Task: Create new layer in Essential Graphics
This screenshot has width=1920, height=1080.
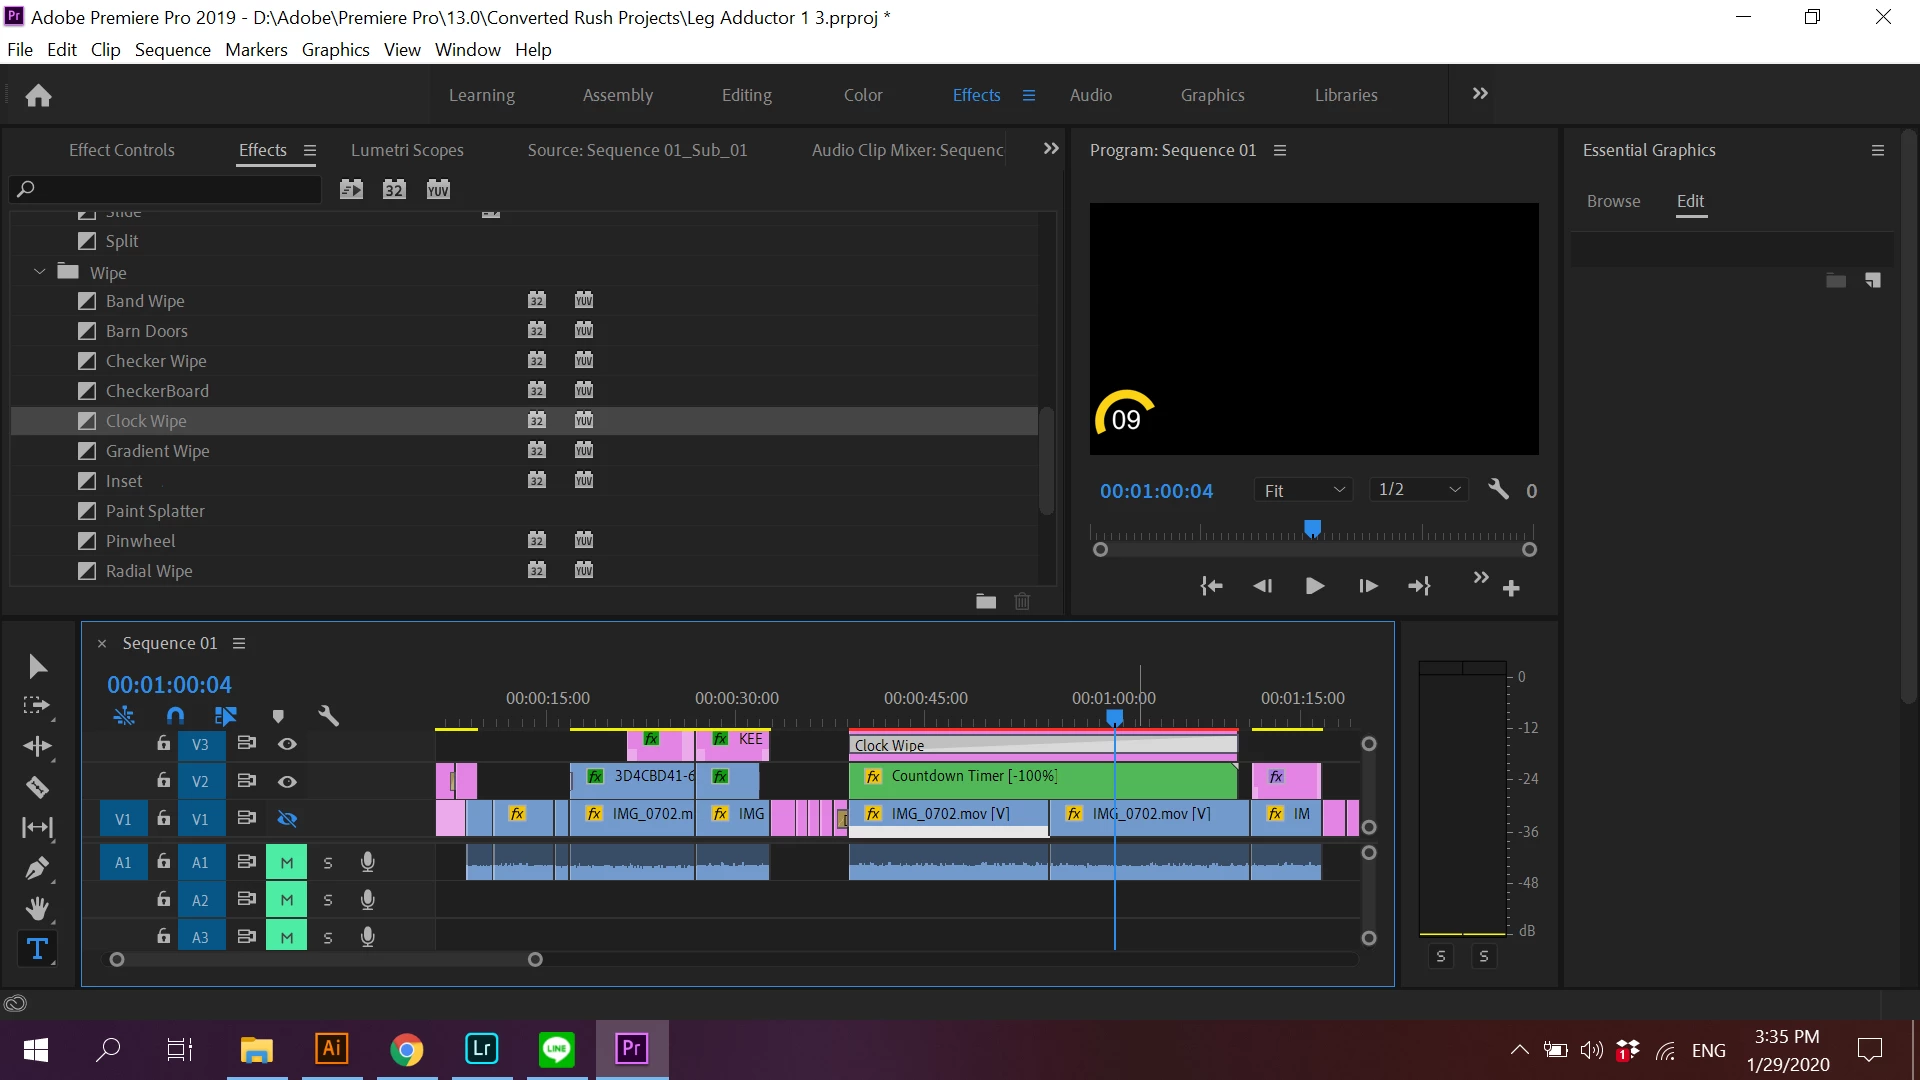Action: [x=1873, y=281]
